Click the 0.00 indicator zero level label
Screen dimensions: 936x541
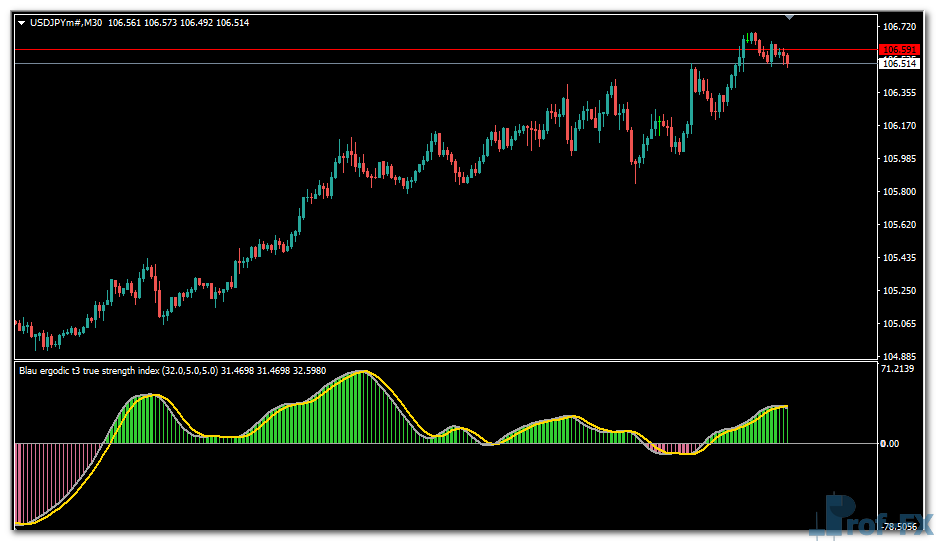pyautogui.click(x=888, y=444)
